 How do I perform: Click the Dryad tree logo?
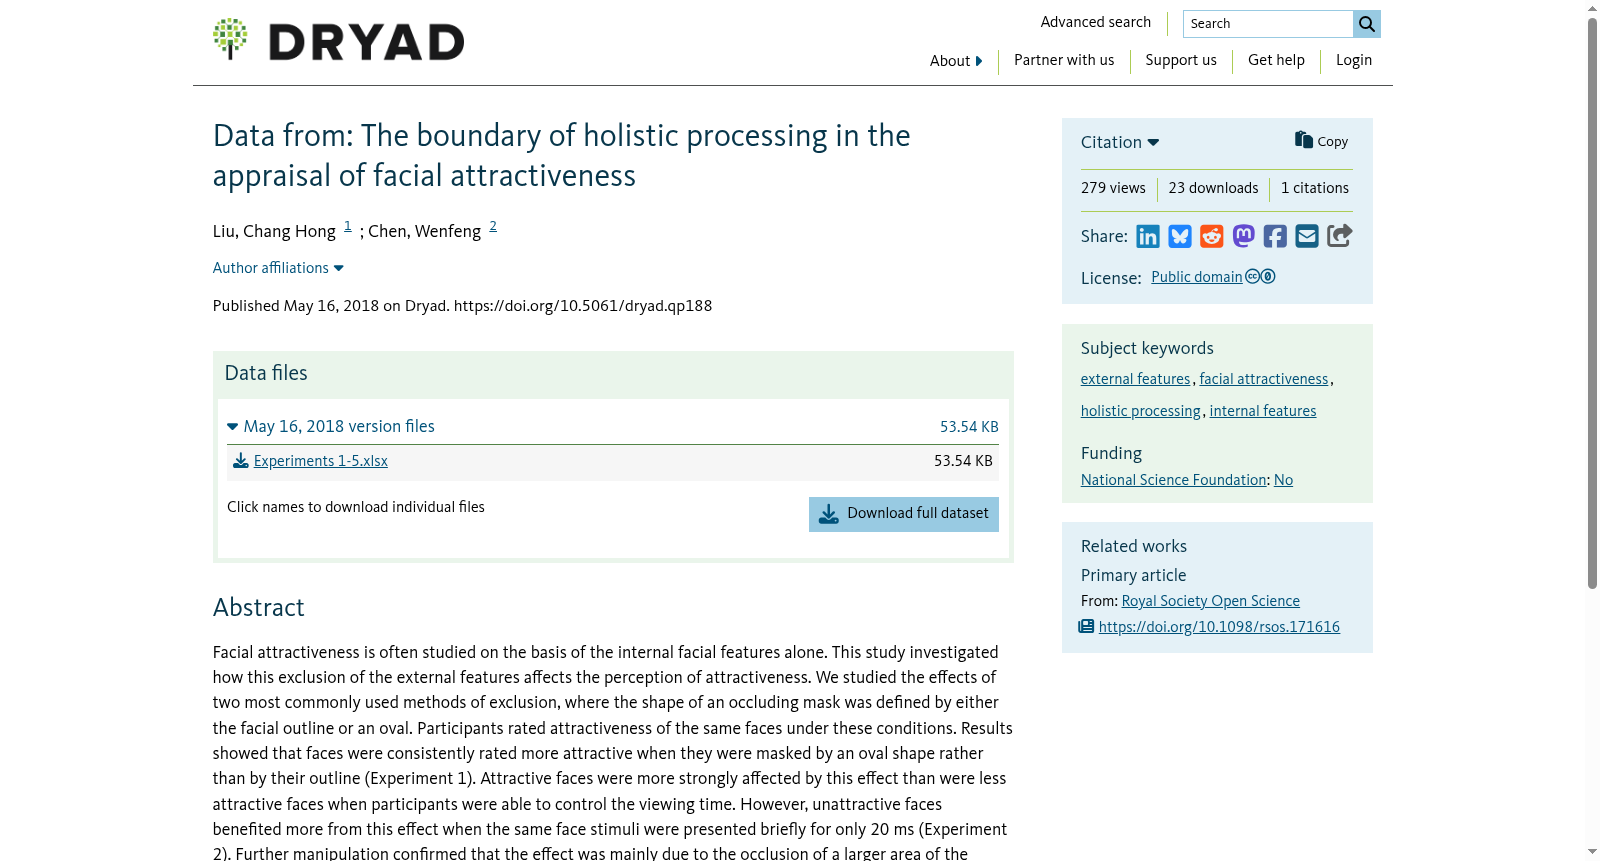point(230,39)
